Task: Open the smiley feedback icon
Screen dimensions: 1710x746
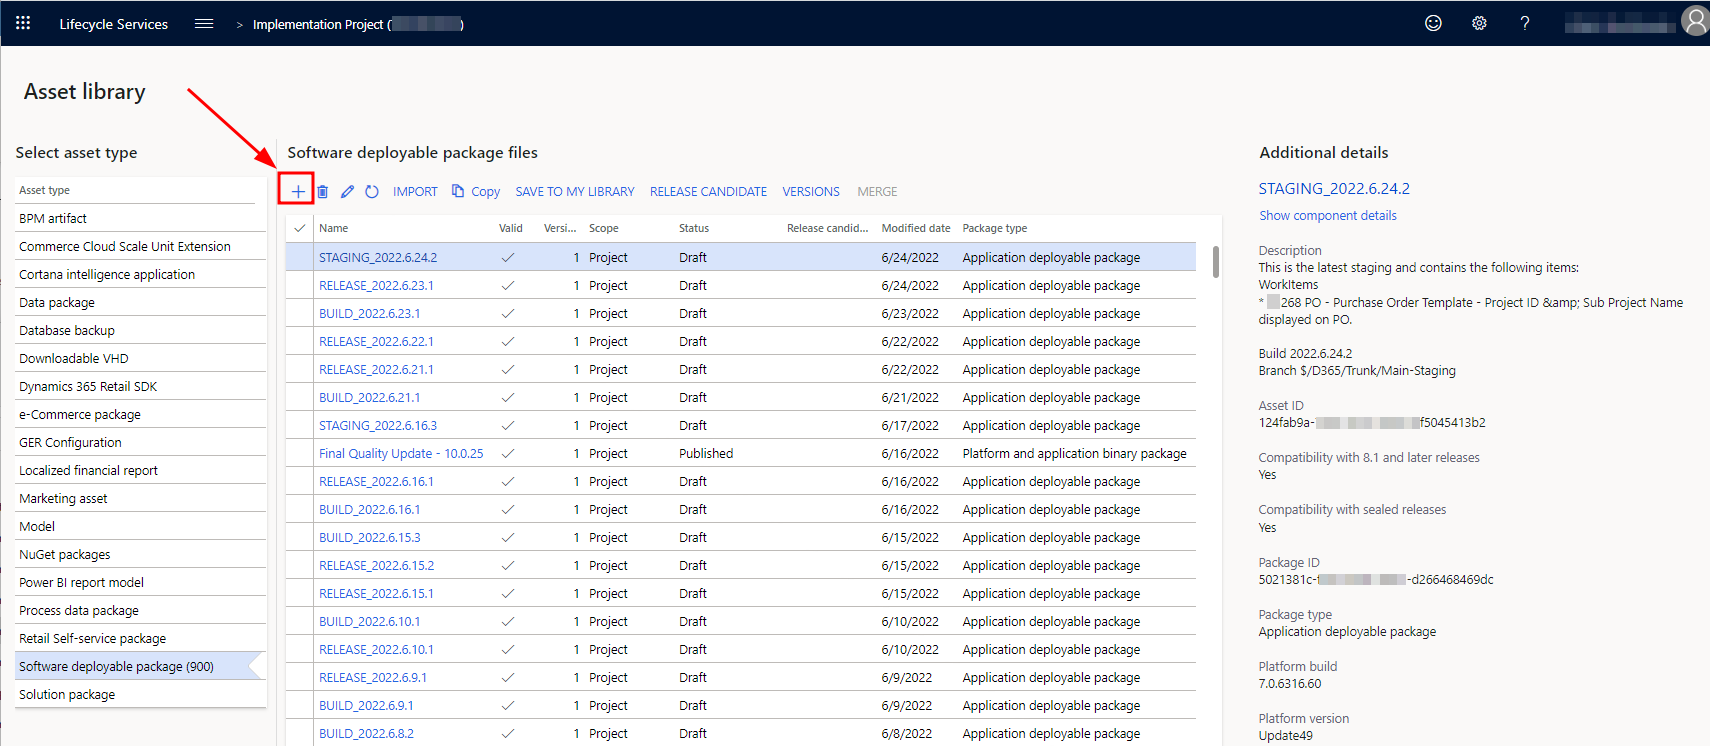Action: click(x=1433, y=23)
